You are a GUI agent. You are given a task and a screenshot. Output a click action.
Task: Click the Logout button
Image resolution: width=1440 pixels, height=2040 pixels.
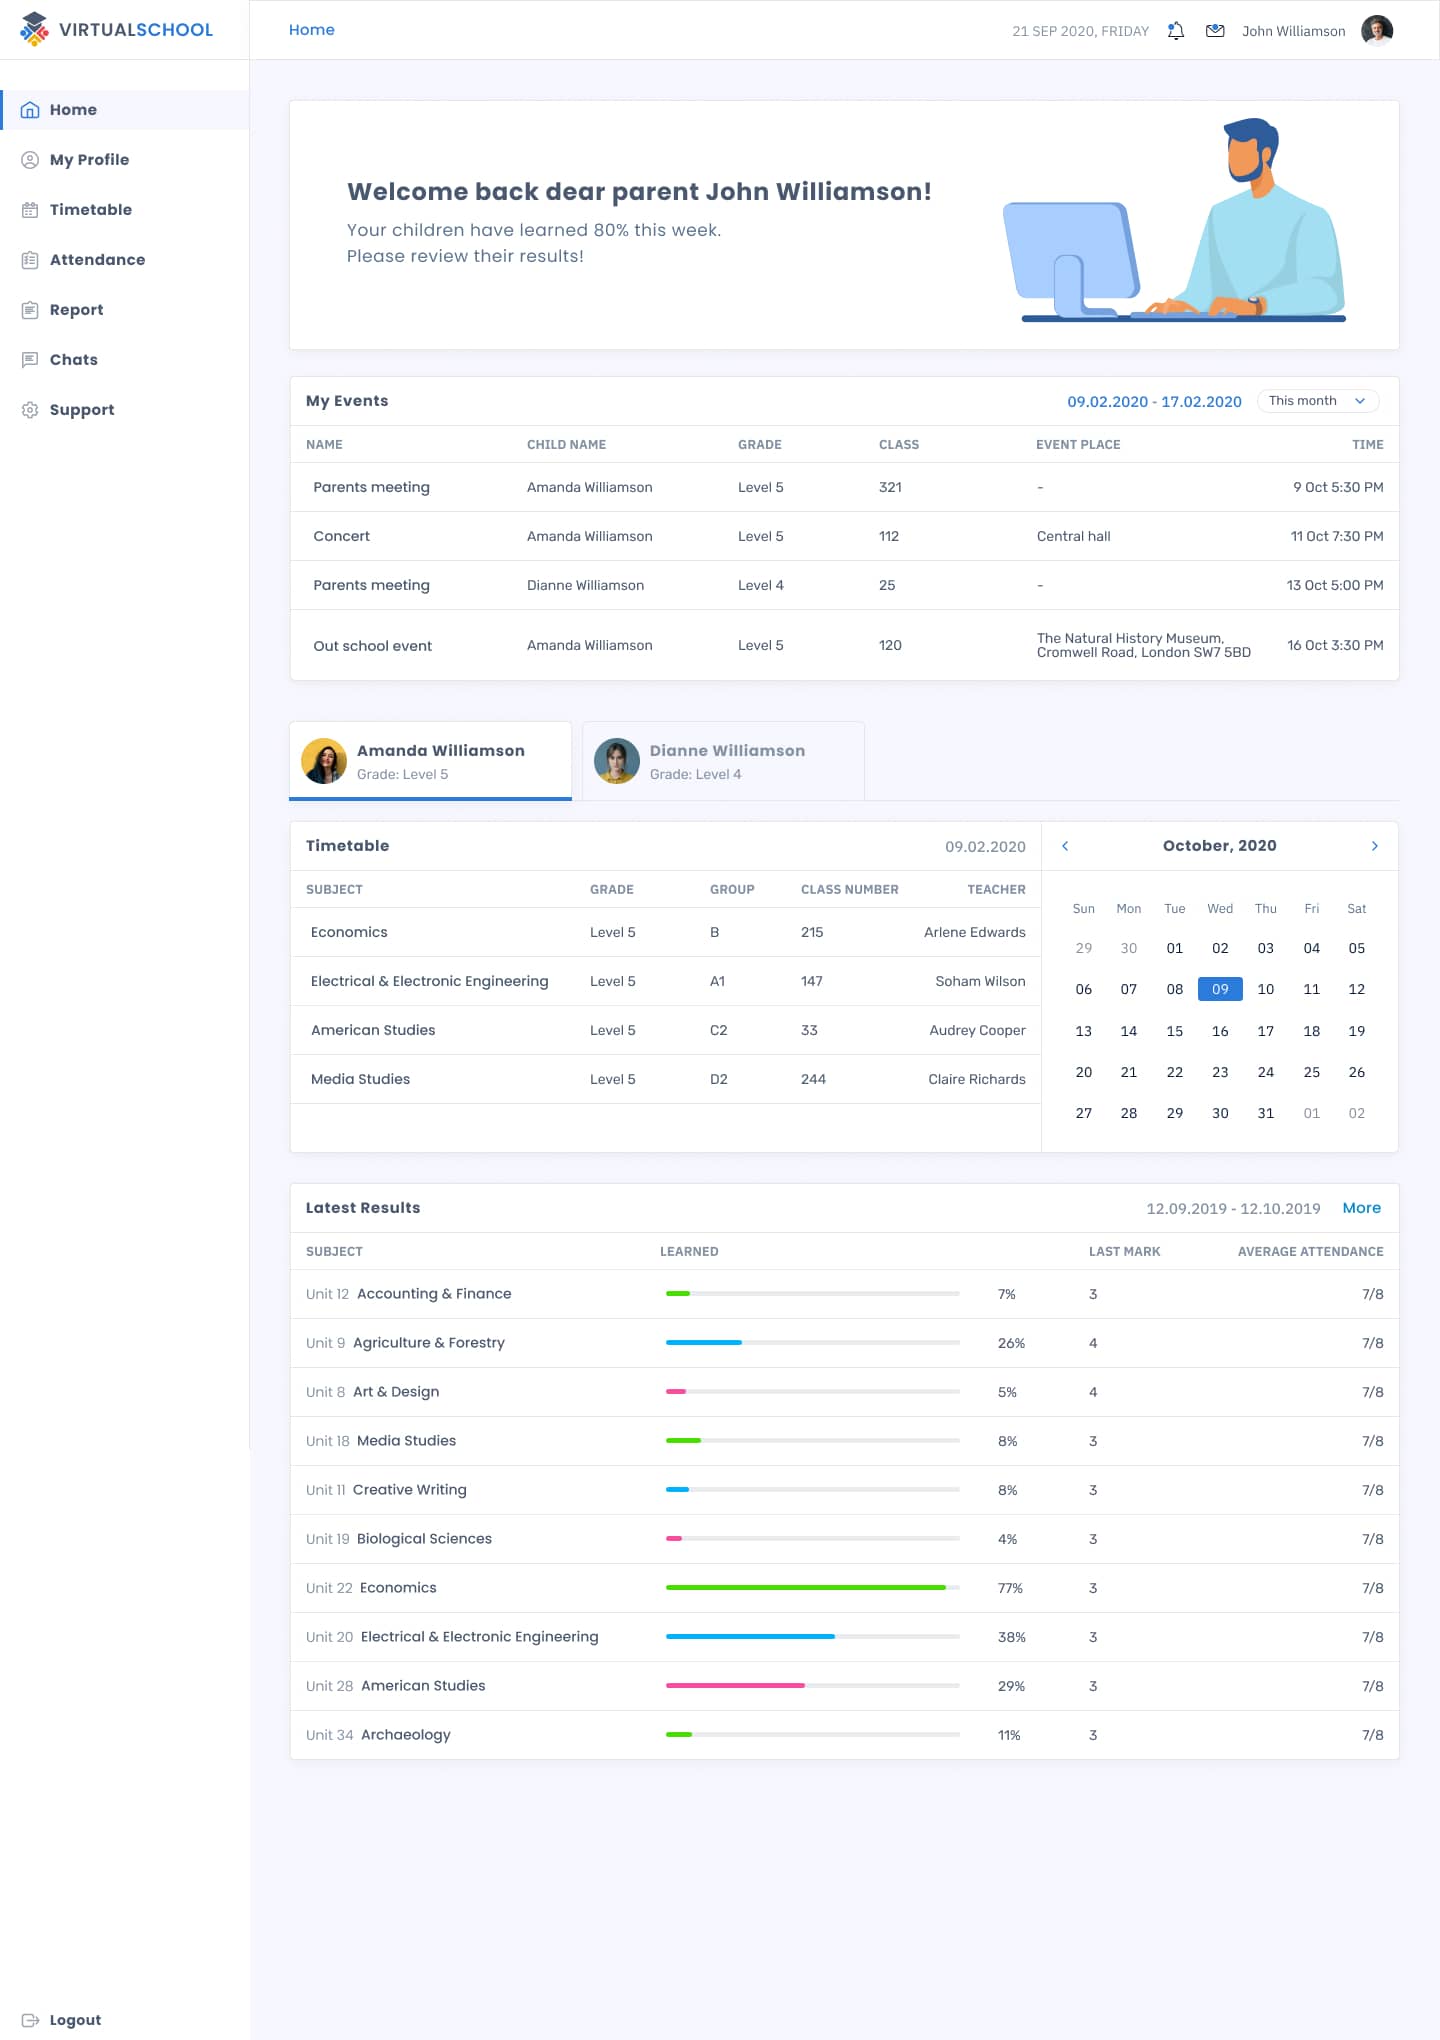pos(62,2020)
